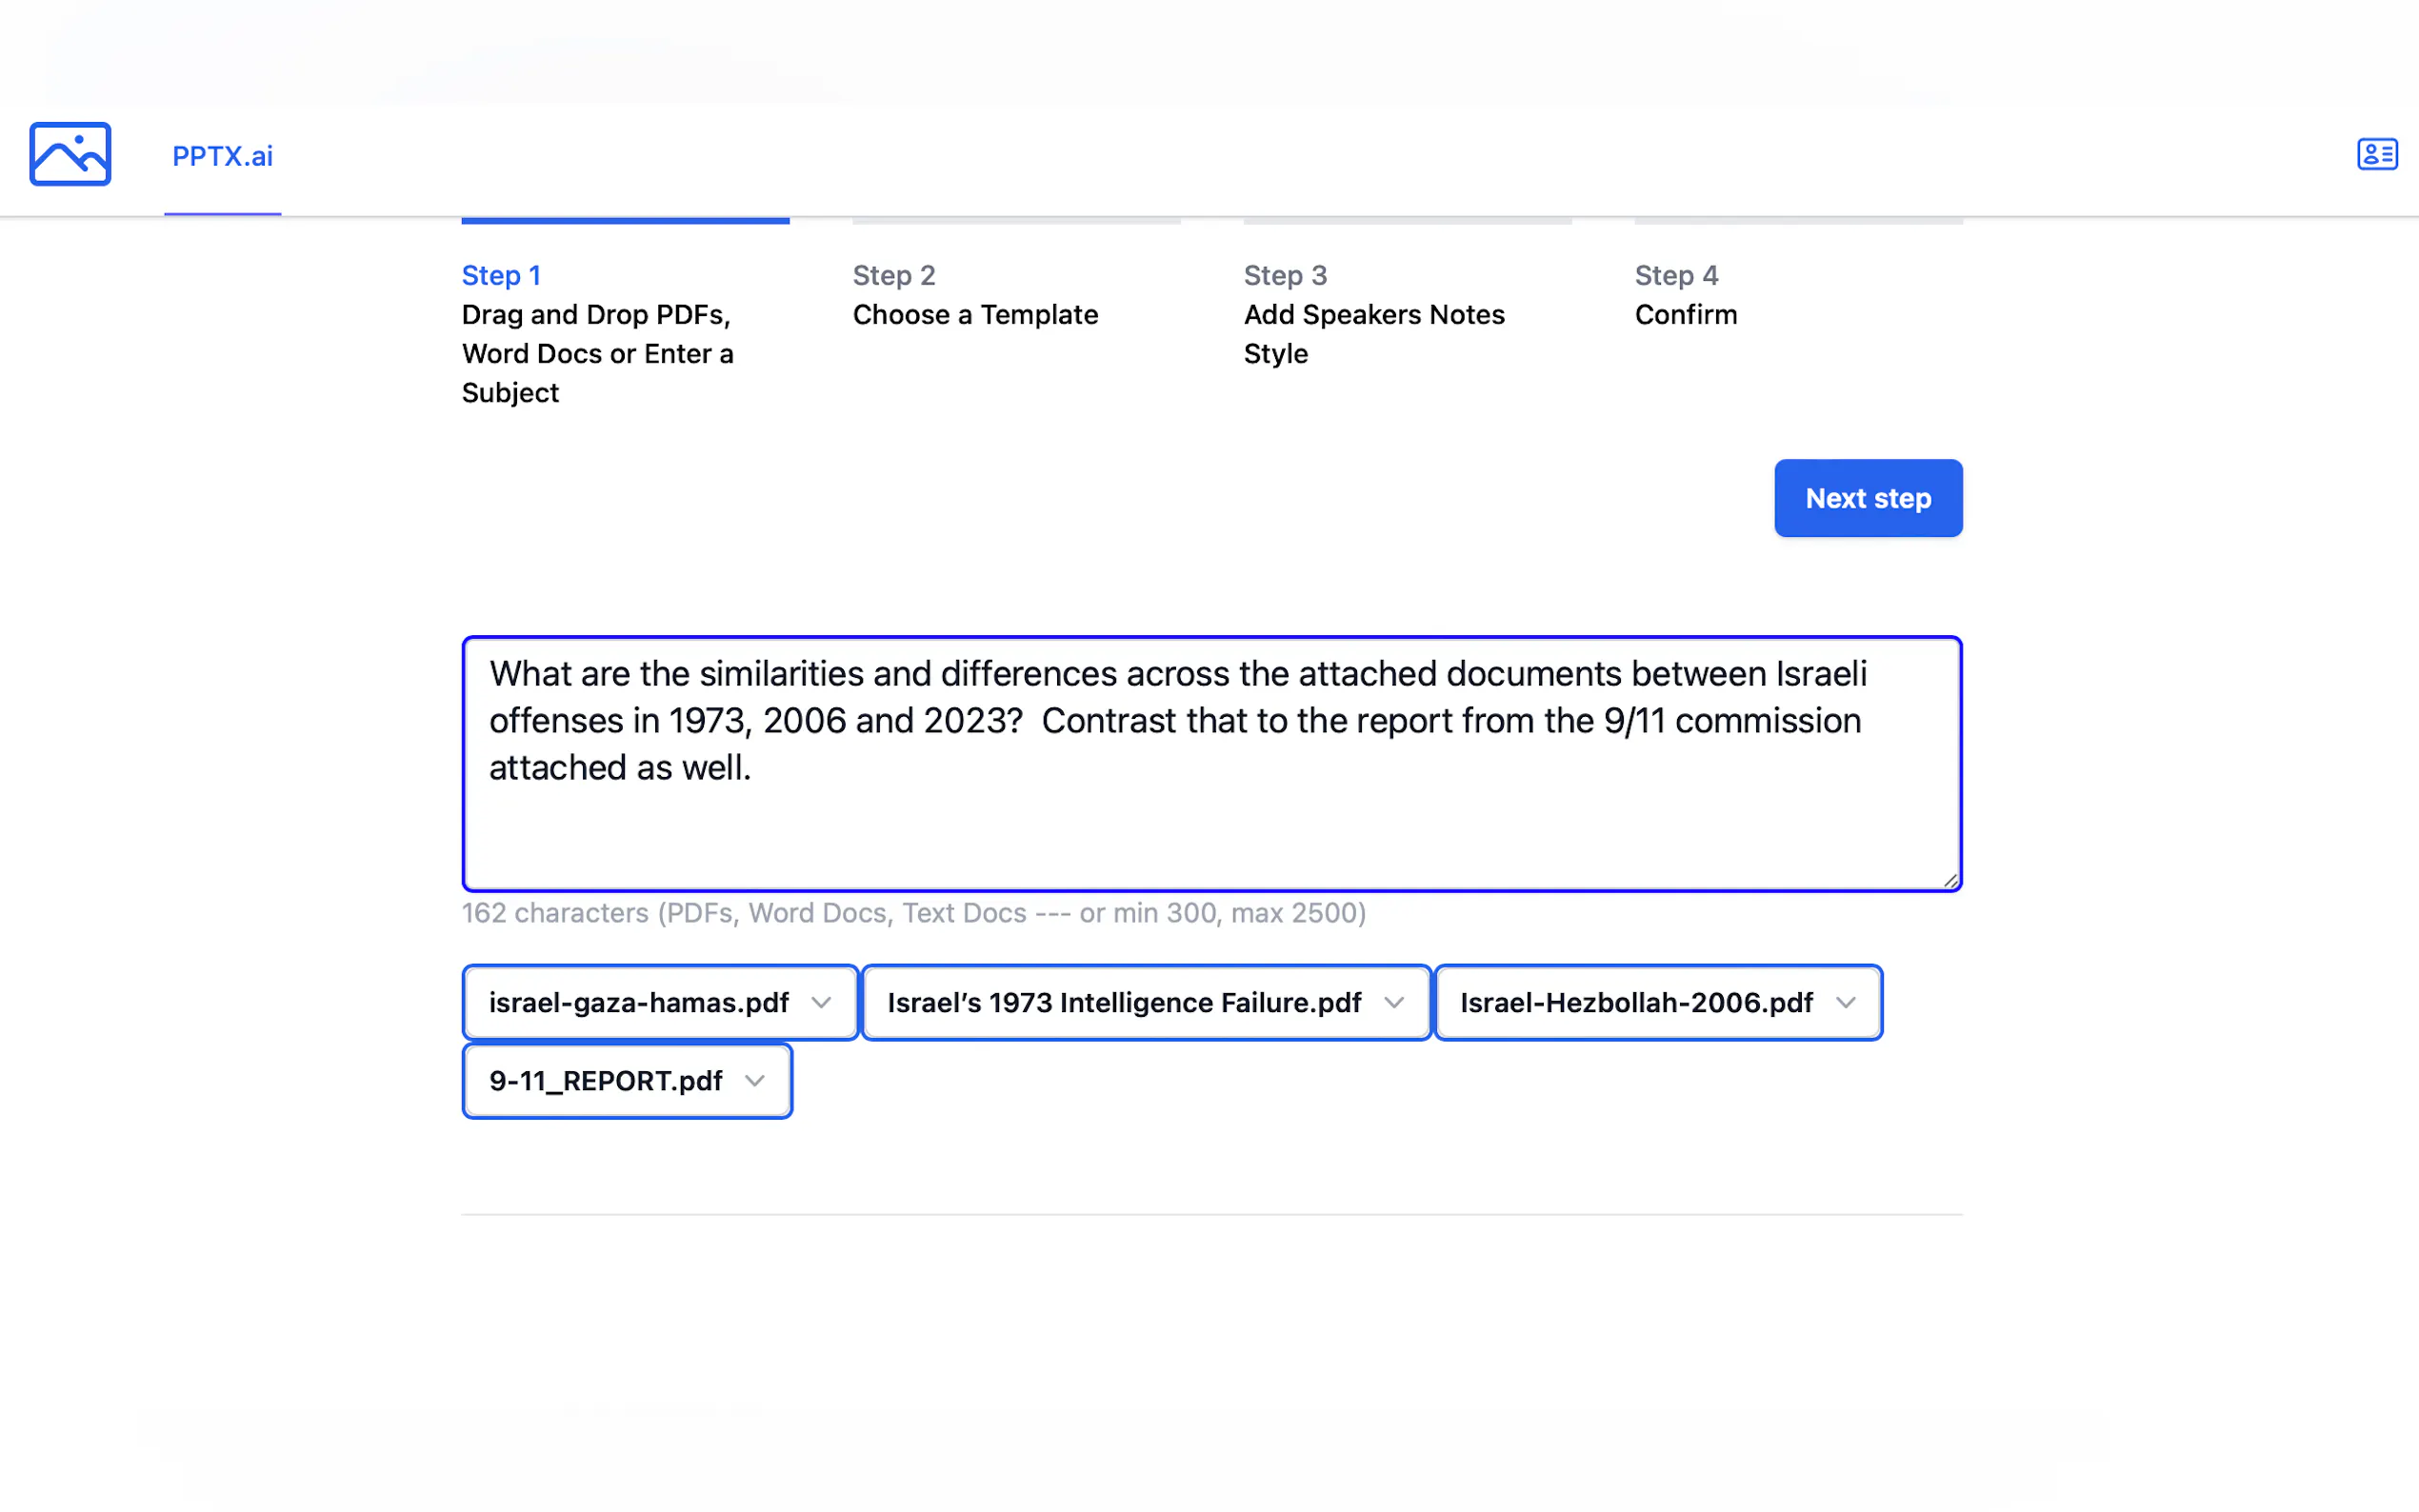Click the Step 2 grey progress bar
Screen dimensions: 2419x1512
(1016, 220)
